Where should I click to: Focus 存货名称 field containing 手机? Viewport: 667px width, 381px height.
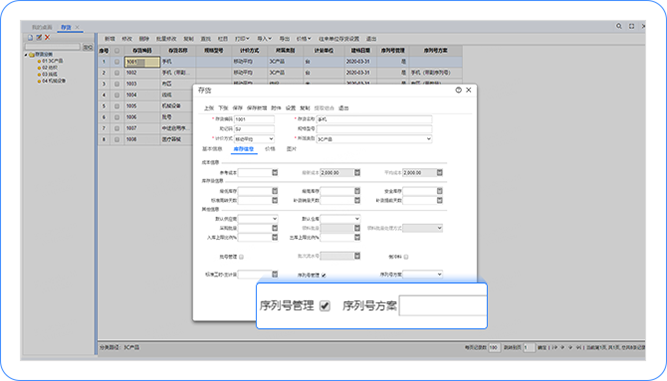pos(374,119)
